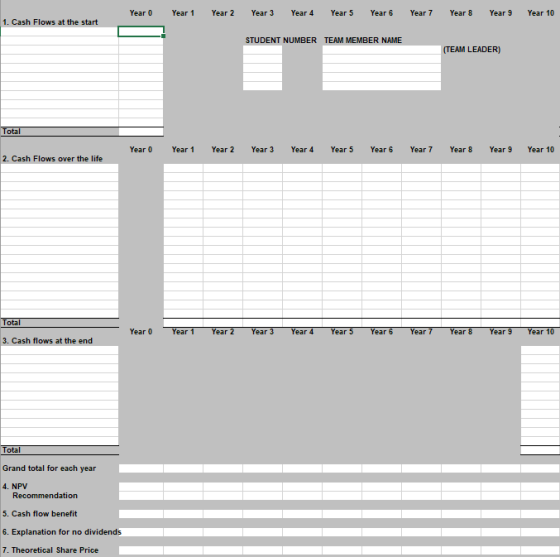
Task: Select the Year 1 cell in the Explanation for no dividends row
Action: click(x=183, y=532)
